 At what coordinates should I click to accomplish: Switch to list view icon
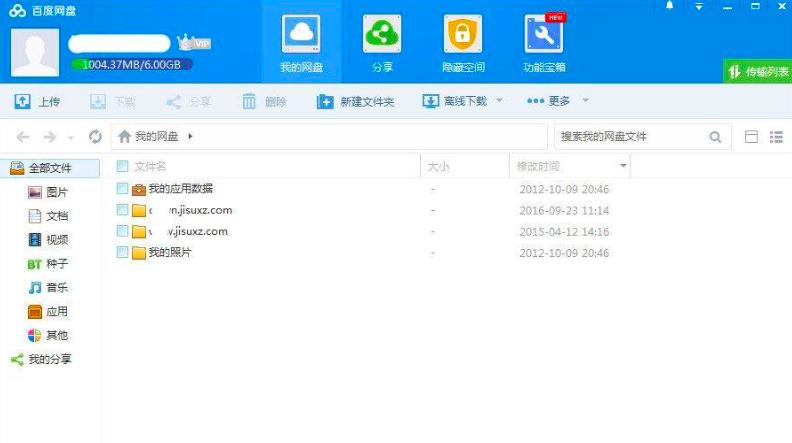[x=776, y=137]
